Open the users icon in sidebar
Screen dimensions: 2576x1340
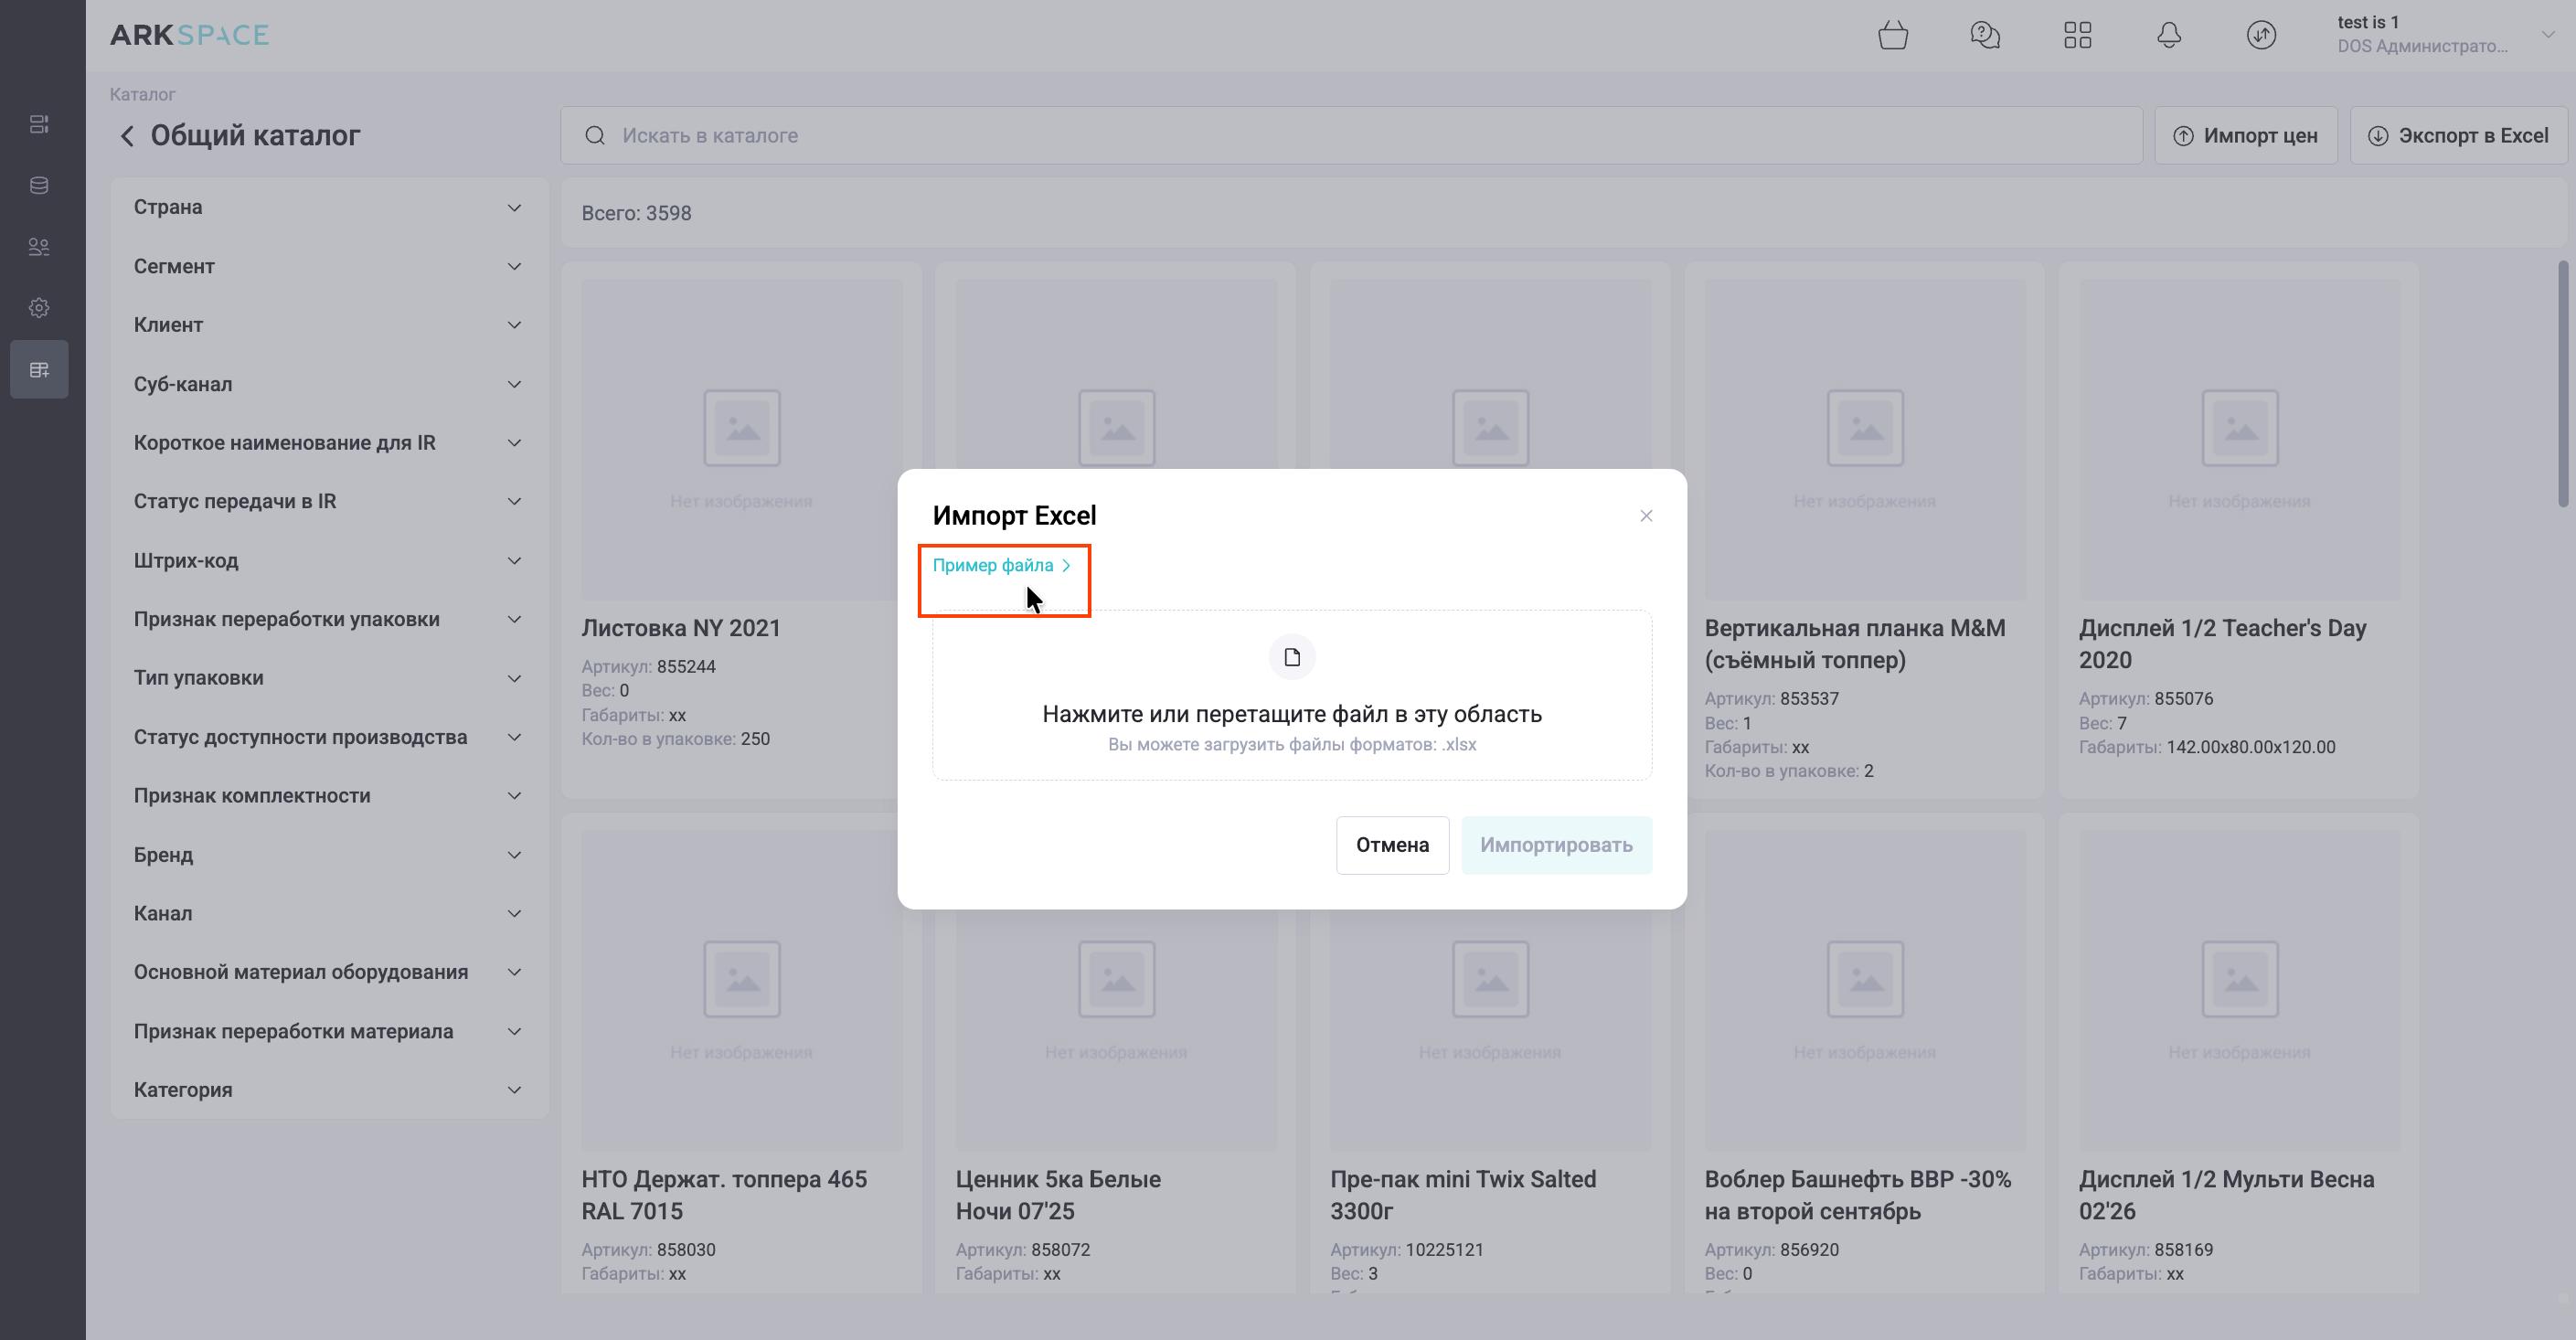coord(39,247)
